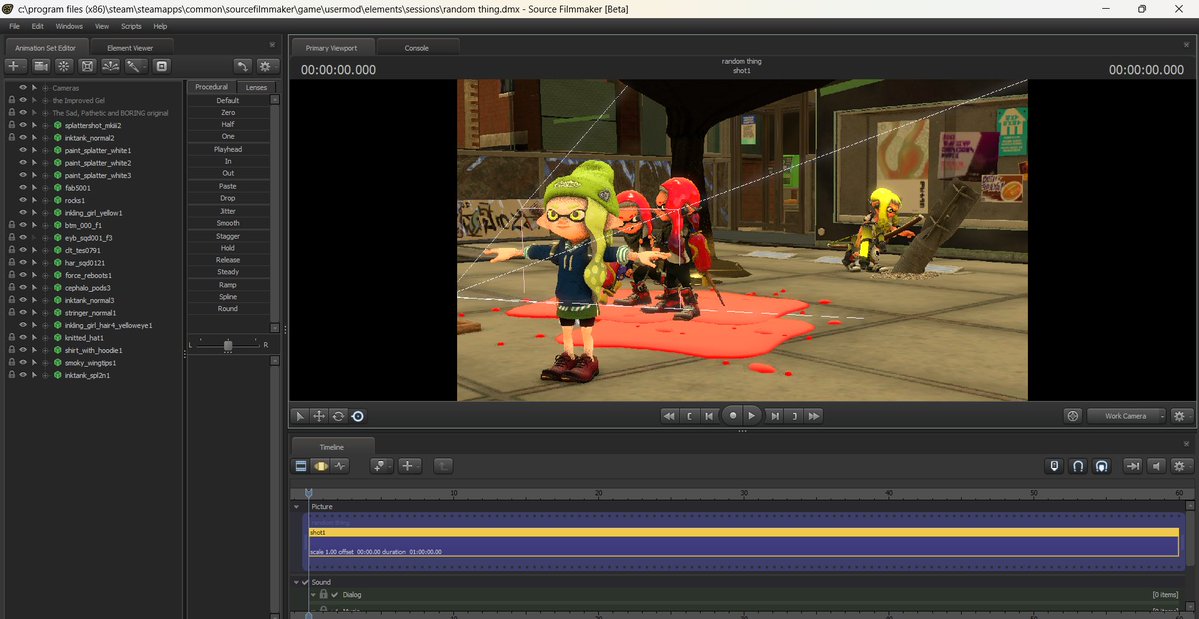Click the nested square icon in Animation Set Editor toolbar
This screenshot has height=619, width=1199.
(x=161, y=66)
